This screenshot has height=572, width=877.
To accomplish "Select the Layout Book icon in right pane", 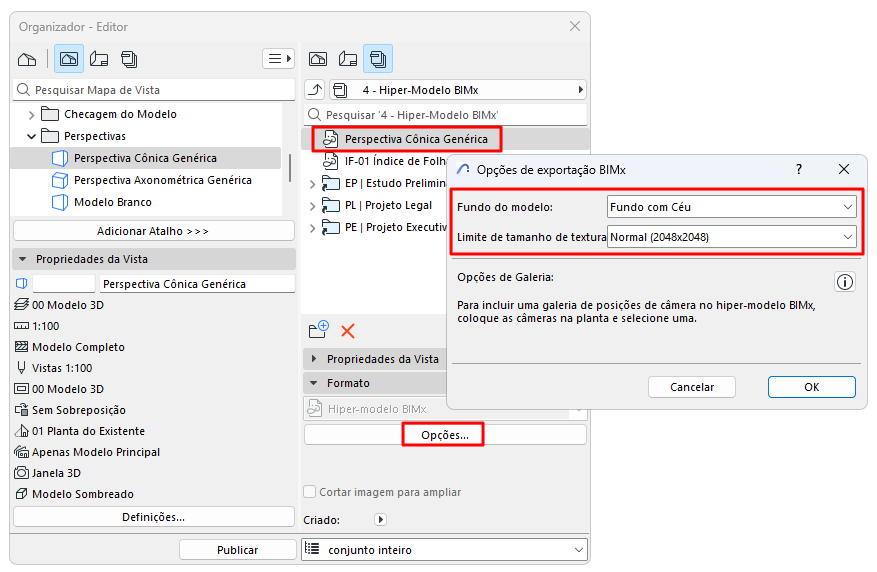I will [x=348, y=59].
